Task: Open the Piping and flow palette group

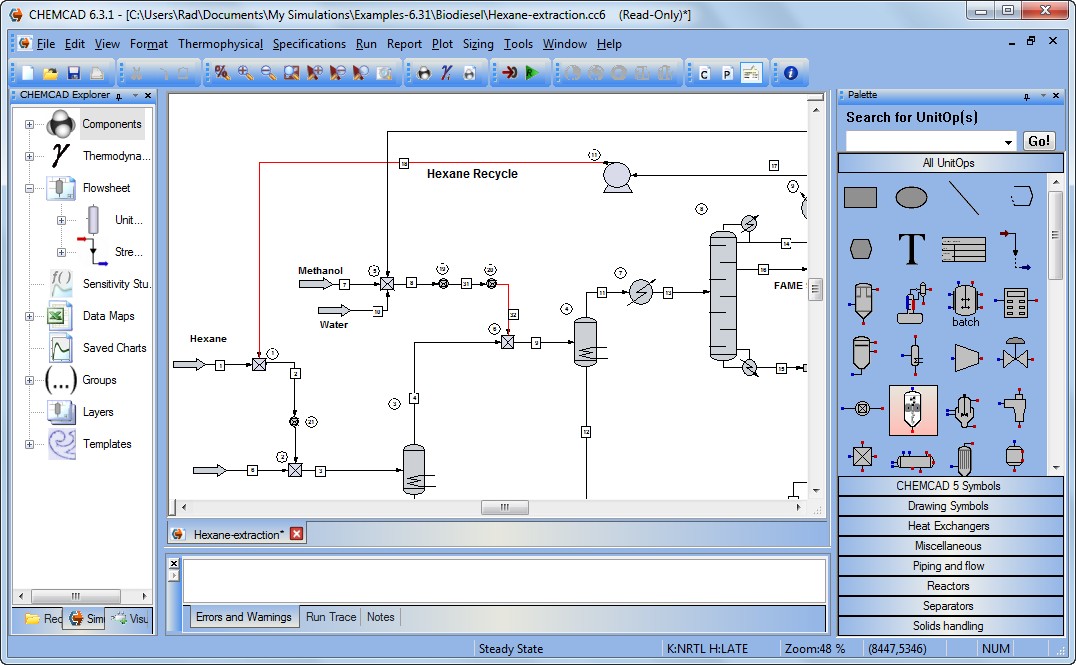Action: (950, 565)
